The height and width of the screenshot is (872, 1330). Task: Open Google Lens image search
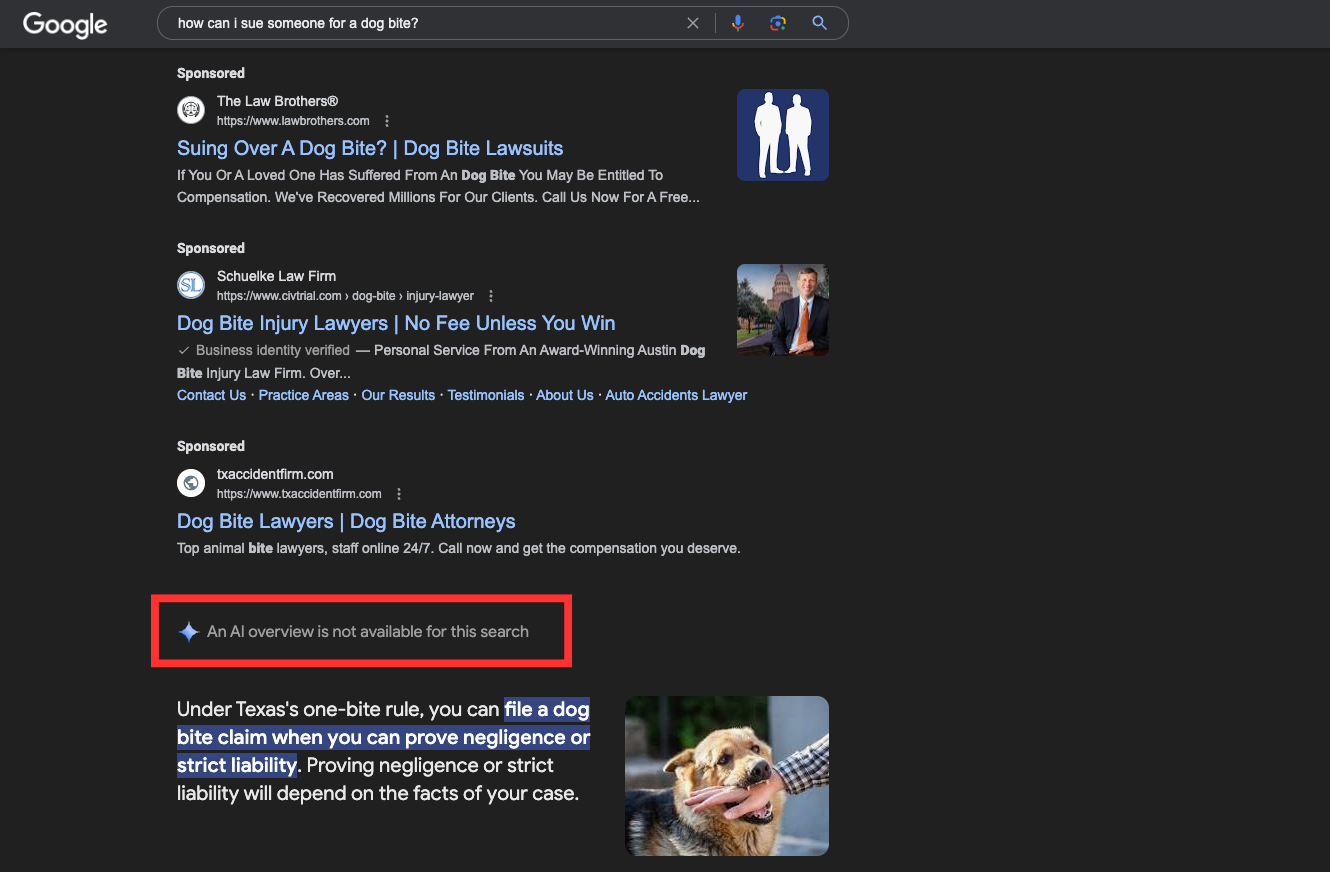click(778, 23)
